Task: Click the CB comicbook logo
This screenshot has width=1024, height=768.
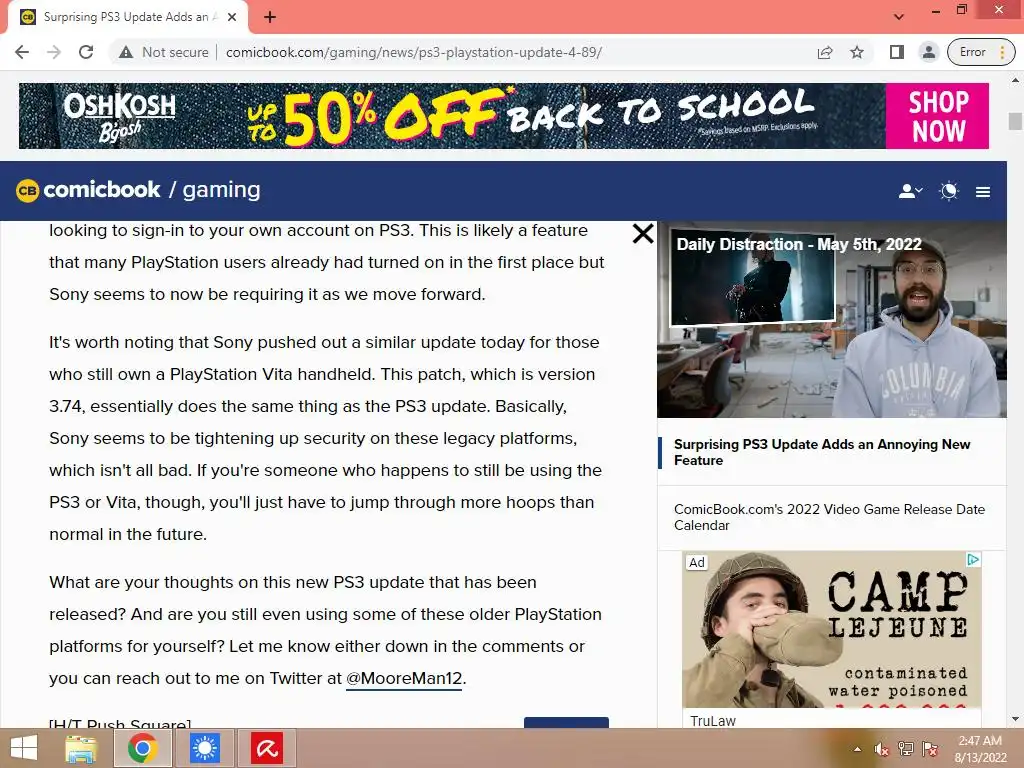Action: pyautogui.click(x=88, y=190)
